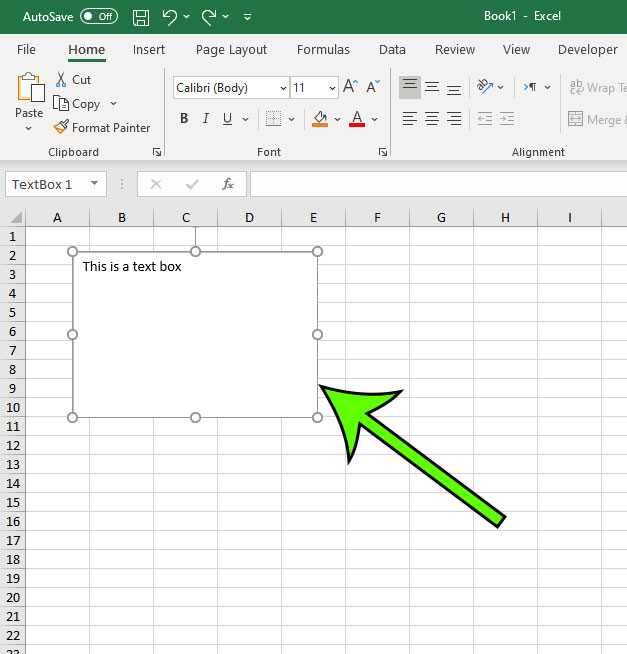Viewport: 627px width, 654px height.
Task: Toggle Bold formatting
Action: (184, 118)
